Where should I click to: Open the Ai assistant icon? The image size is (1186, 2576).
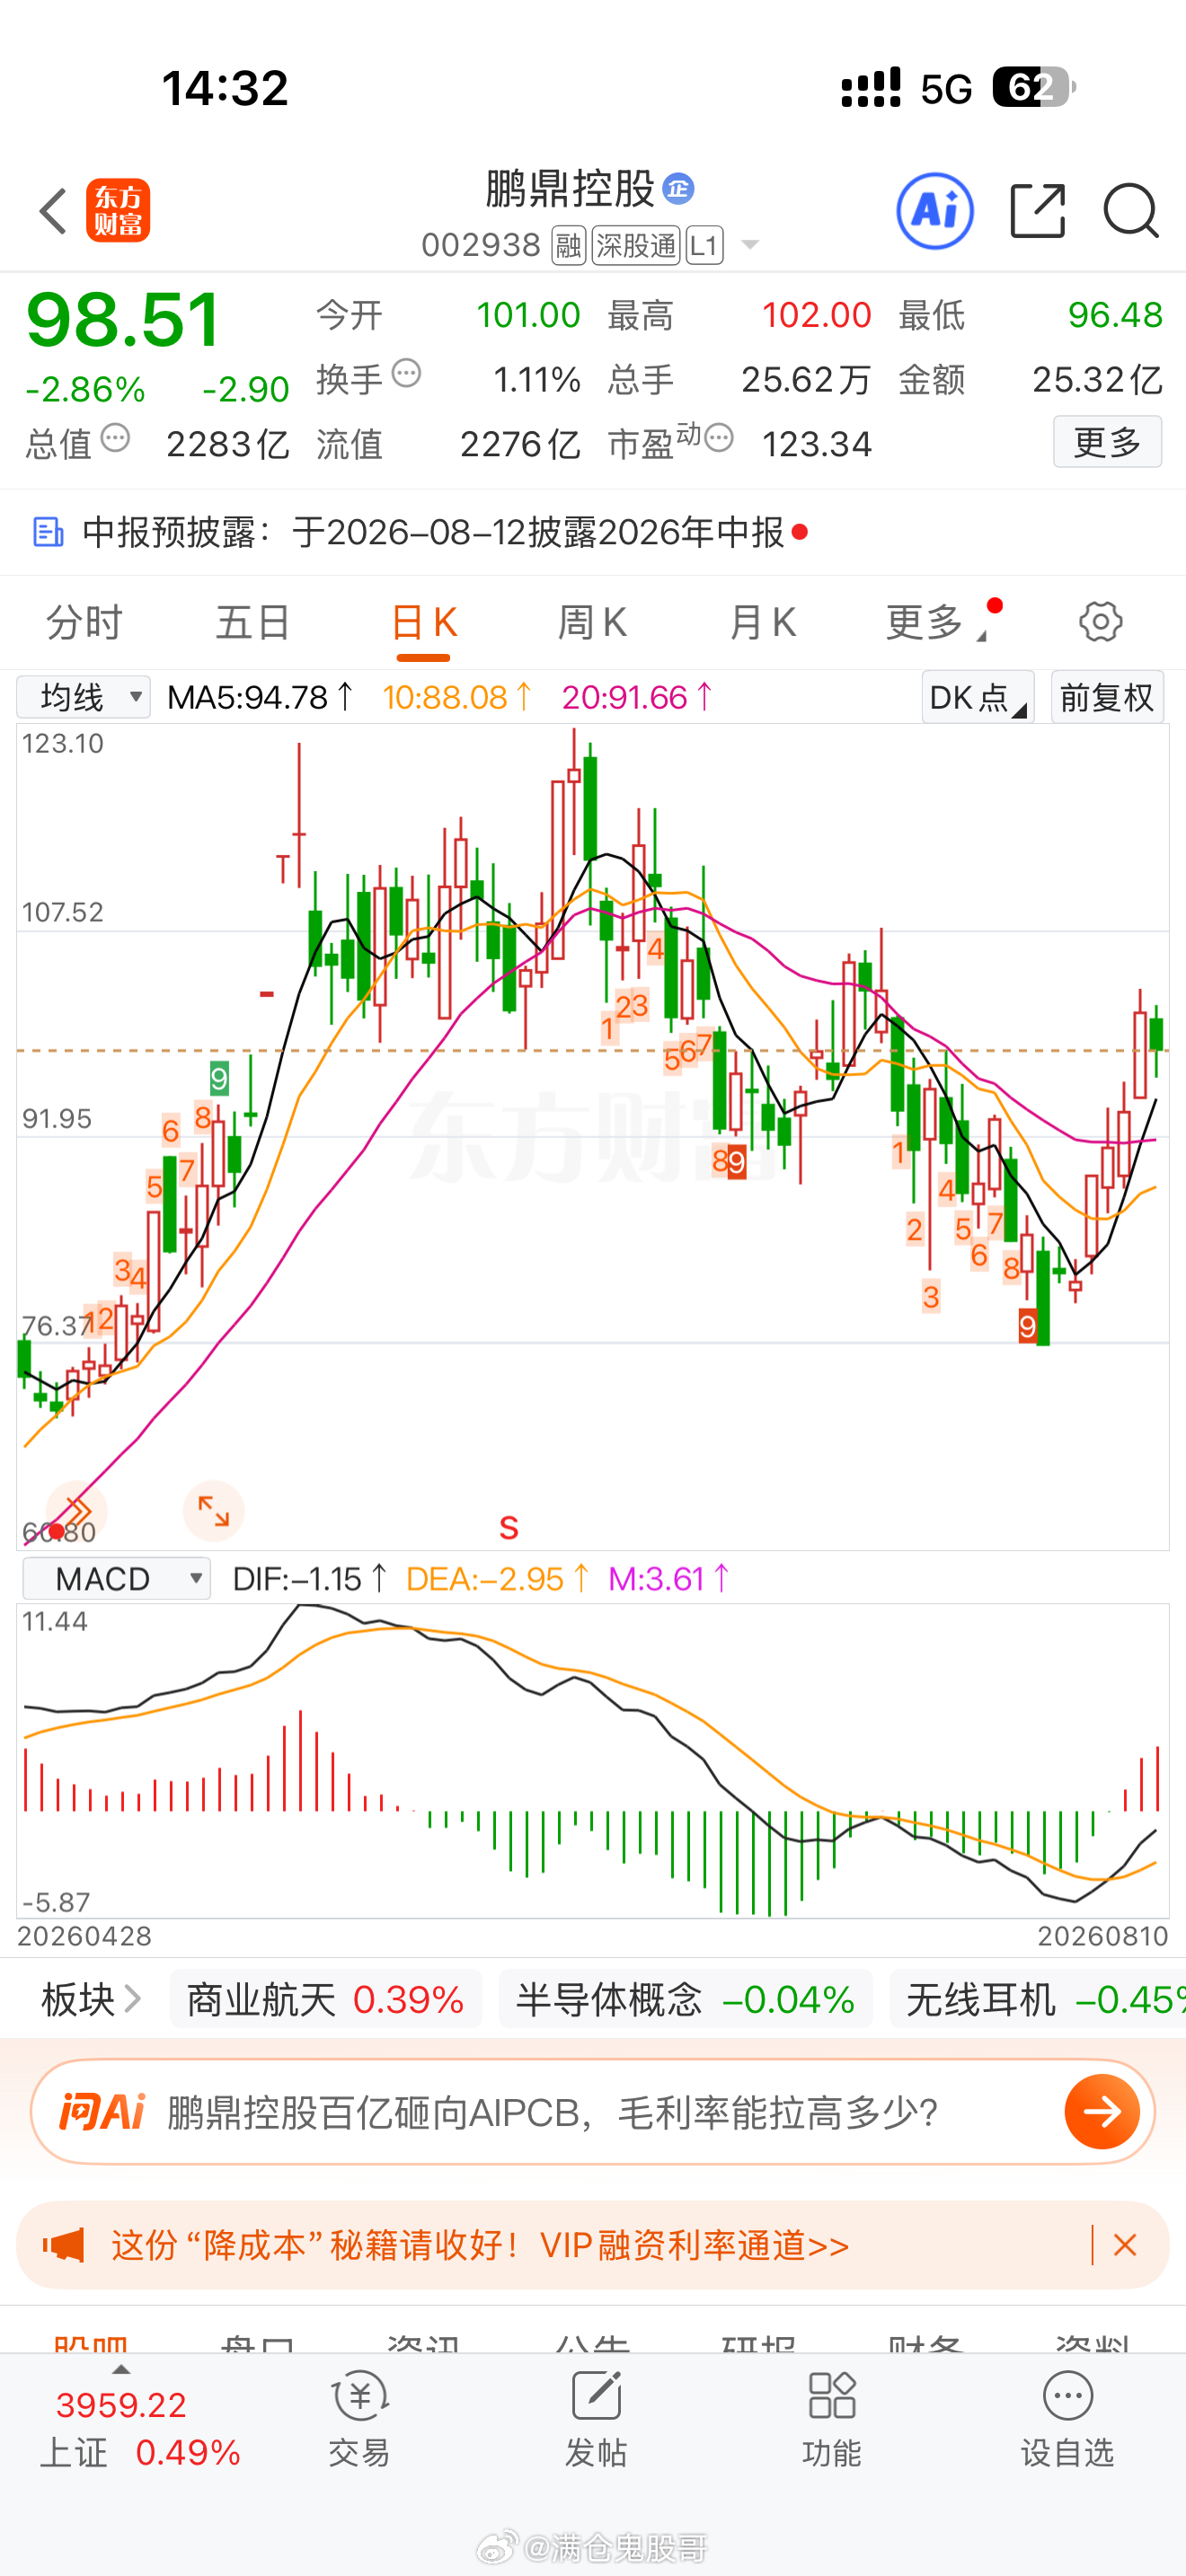[934, 211]
